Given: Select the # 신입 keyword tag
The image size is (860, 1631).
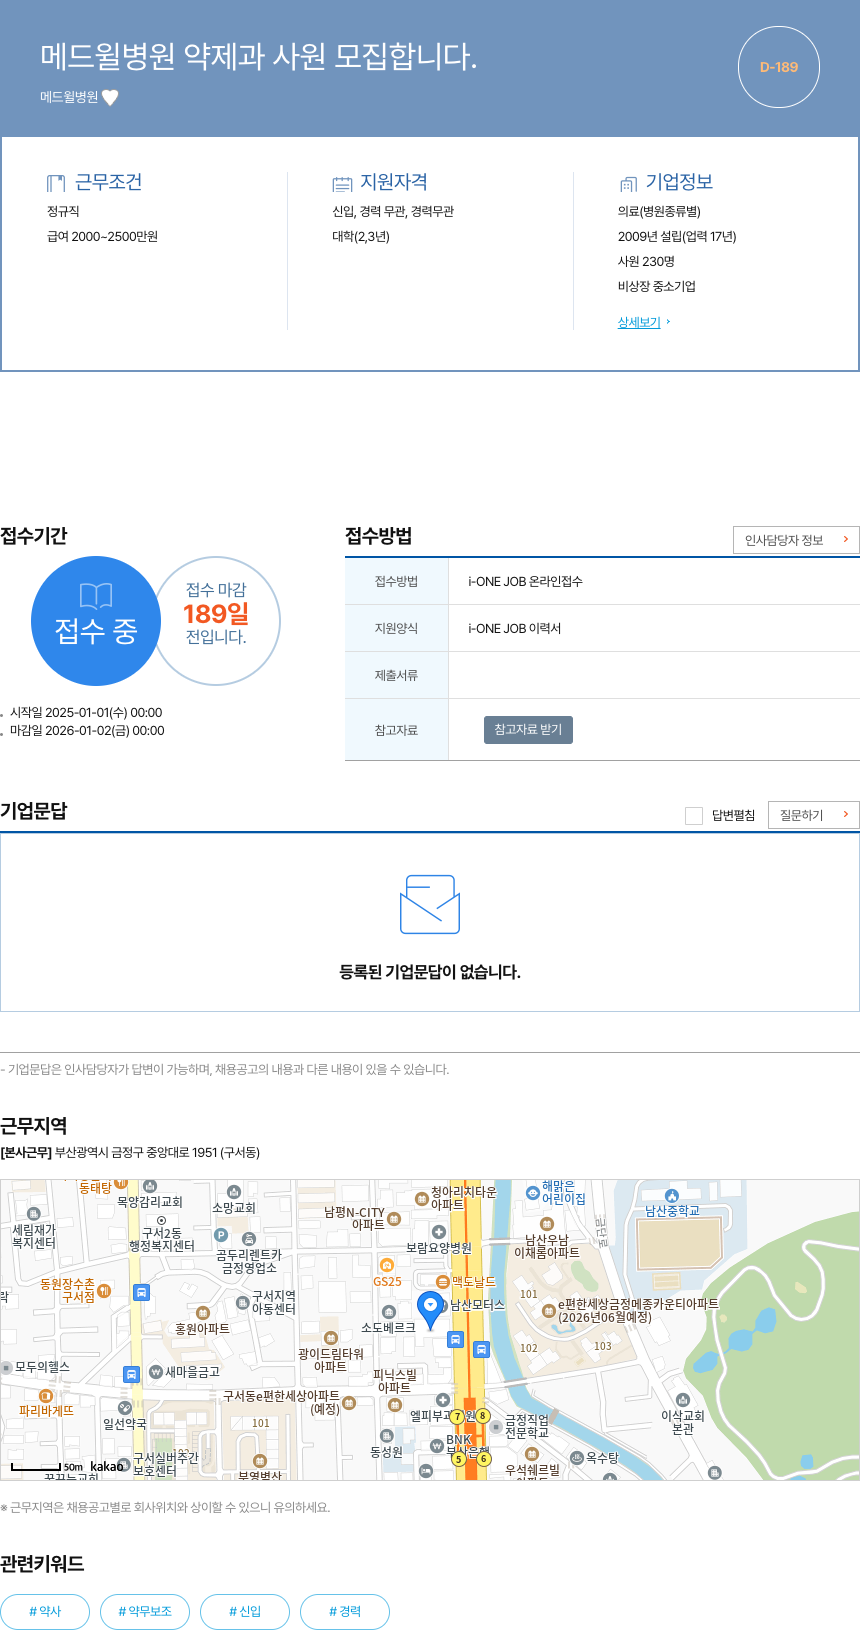Looking at the screenshot, I should (x=245, y=1611).
